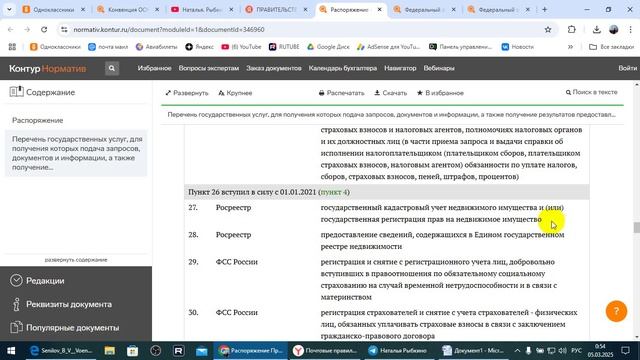Click Скачать to download document
This screenshot has height=360, width=640.
391,93
